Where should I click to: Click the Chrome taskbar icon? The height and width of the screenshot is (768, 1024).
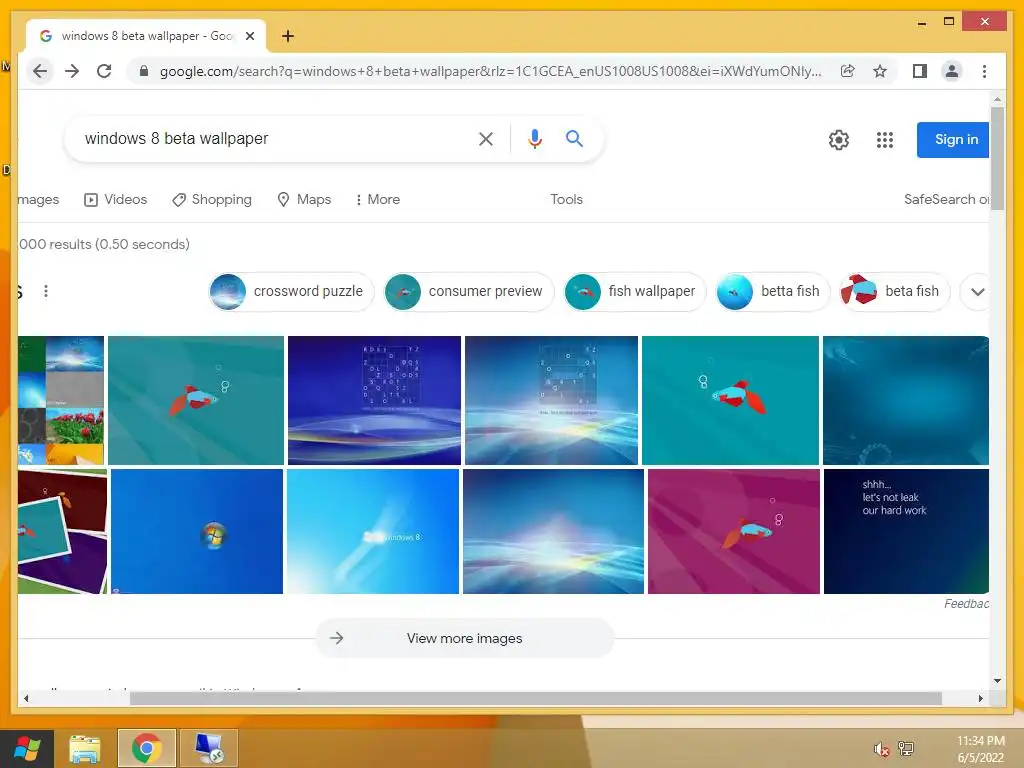pyautogui.click(x=147, y=748)
